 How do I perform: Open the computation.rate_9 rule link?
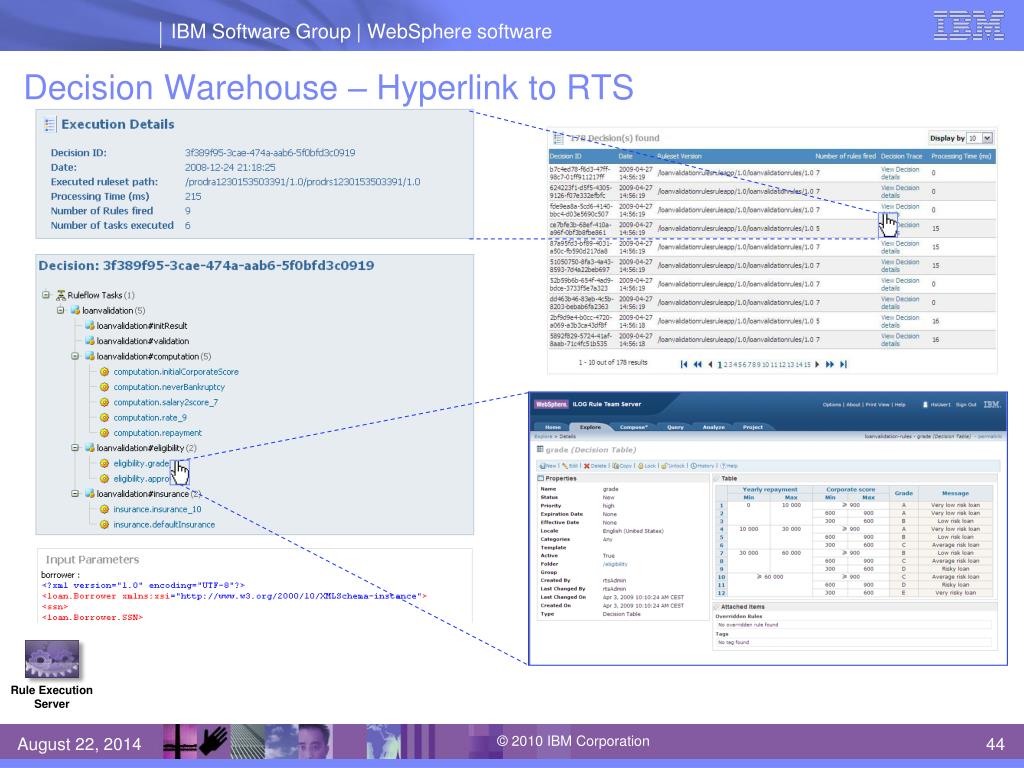click(x=150, y=417)
